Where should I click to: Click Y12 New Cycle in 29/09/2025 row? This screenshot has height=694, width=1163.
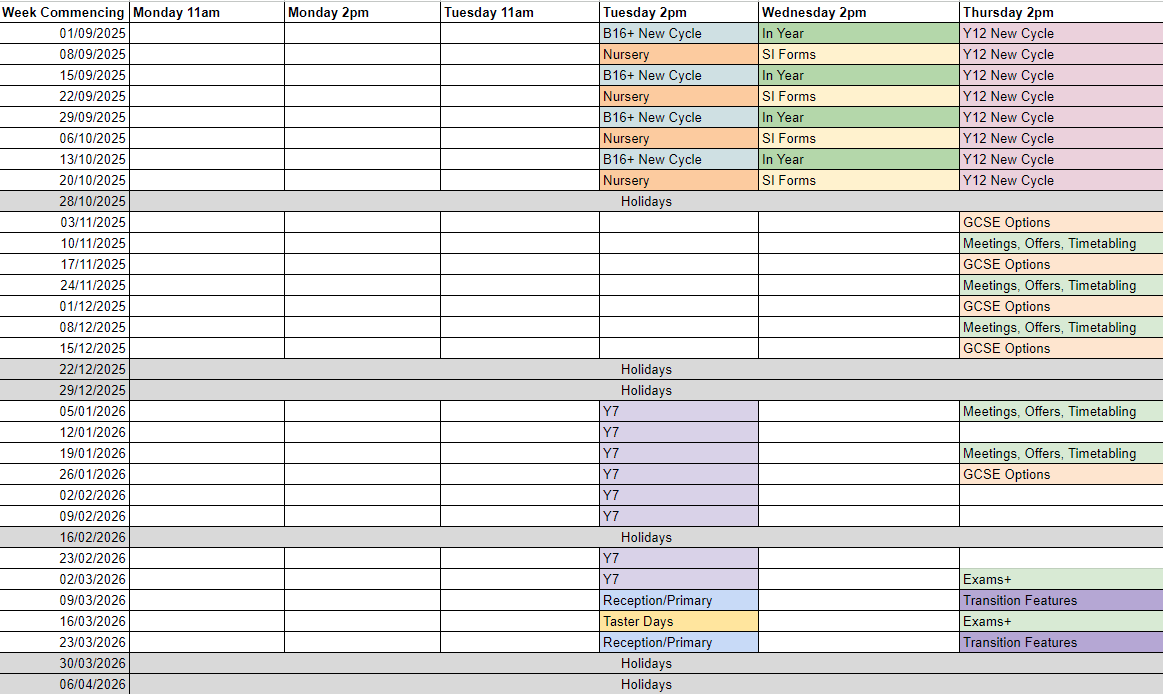[1060, 117]
